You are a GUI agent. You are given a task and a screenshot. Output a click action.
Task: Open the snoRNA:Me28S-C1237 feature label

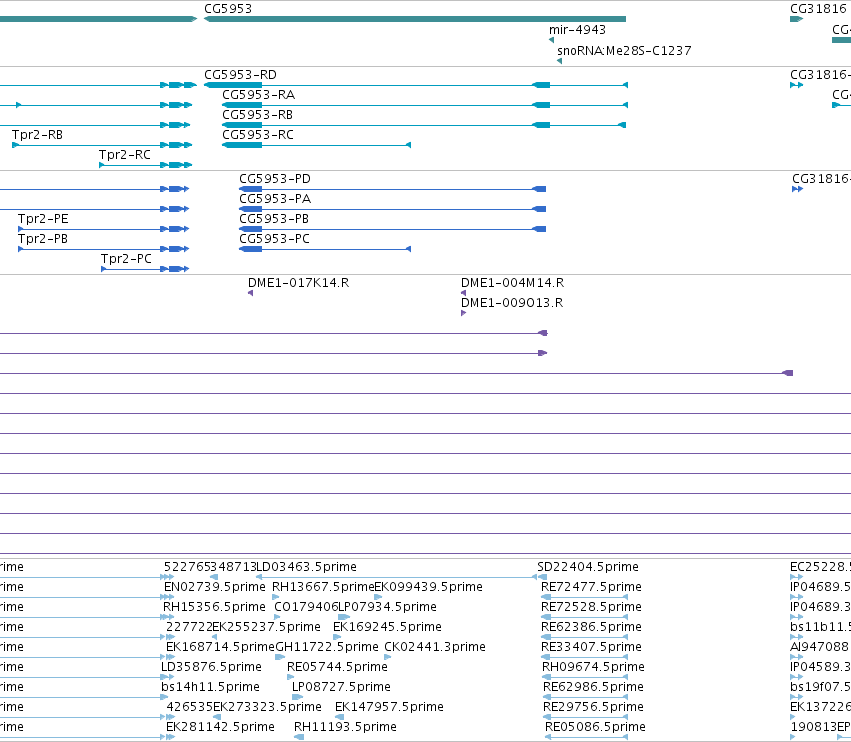point(624,50)
